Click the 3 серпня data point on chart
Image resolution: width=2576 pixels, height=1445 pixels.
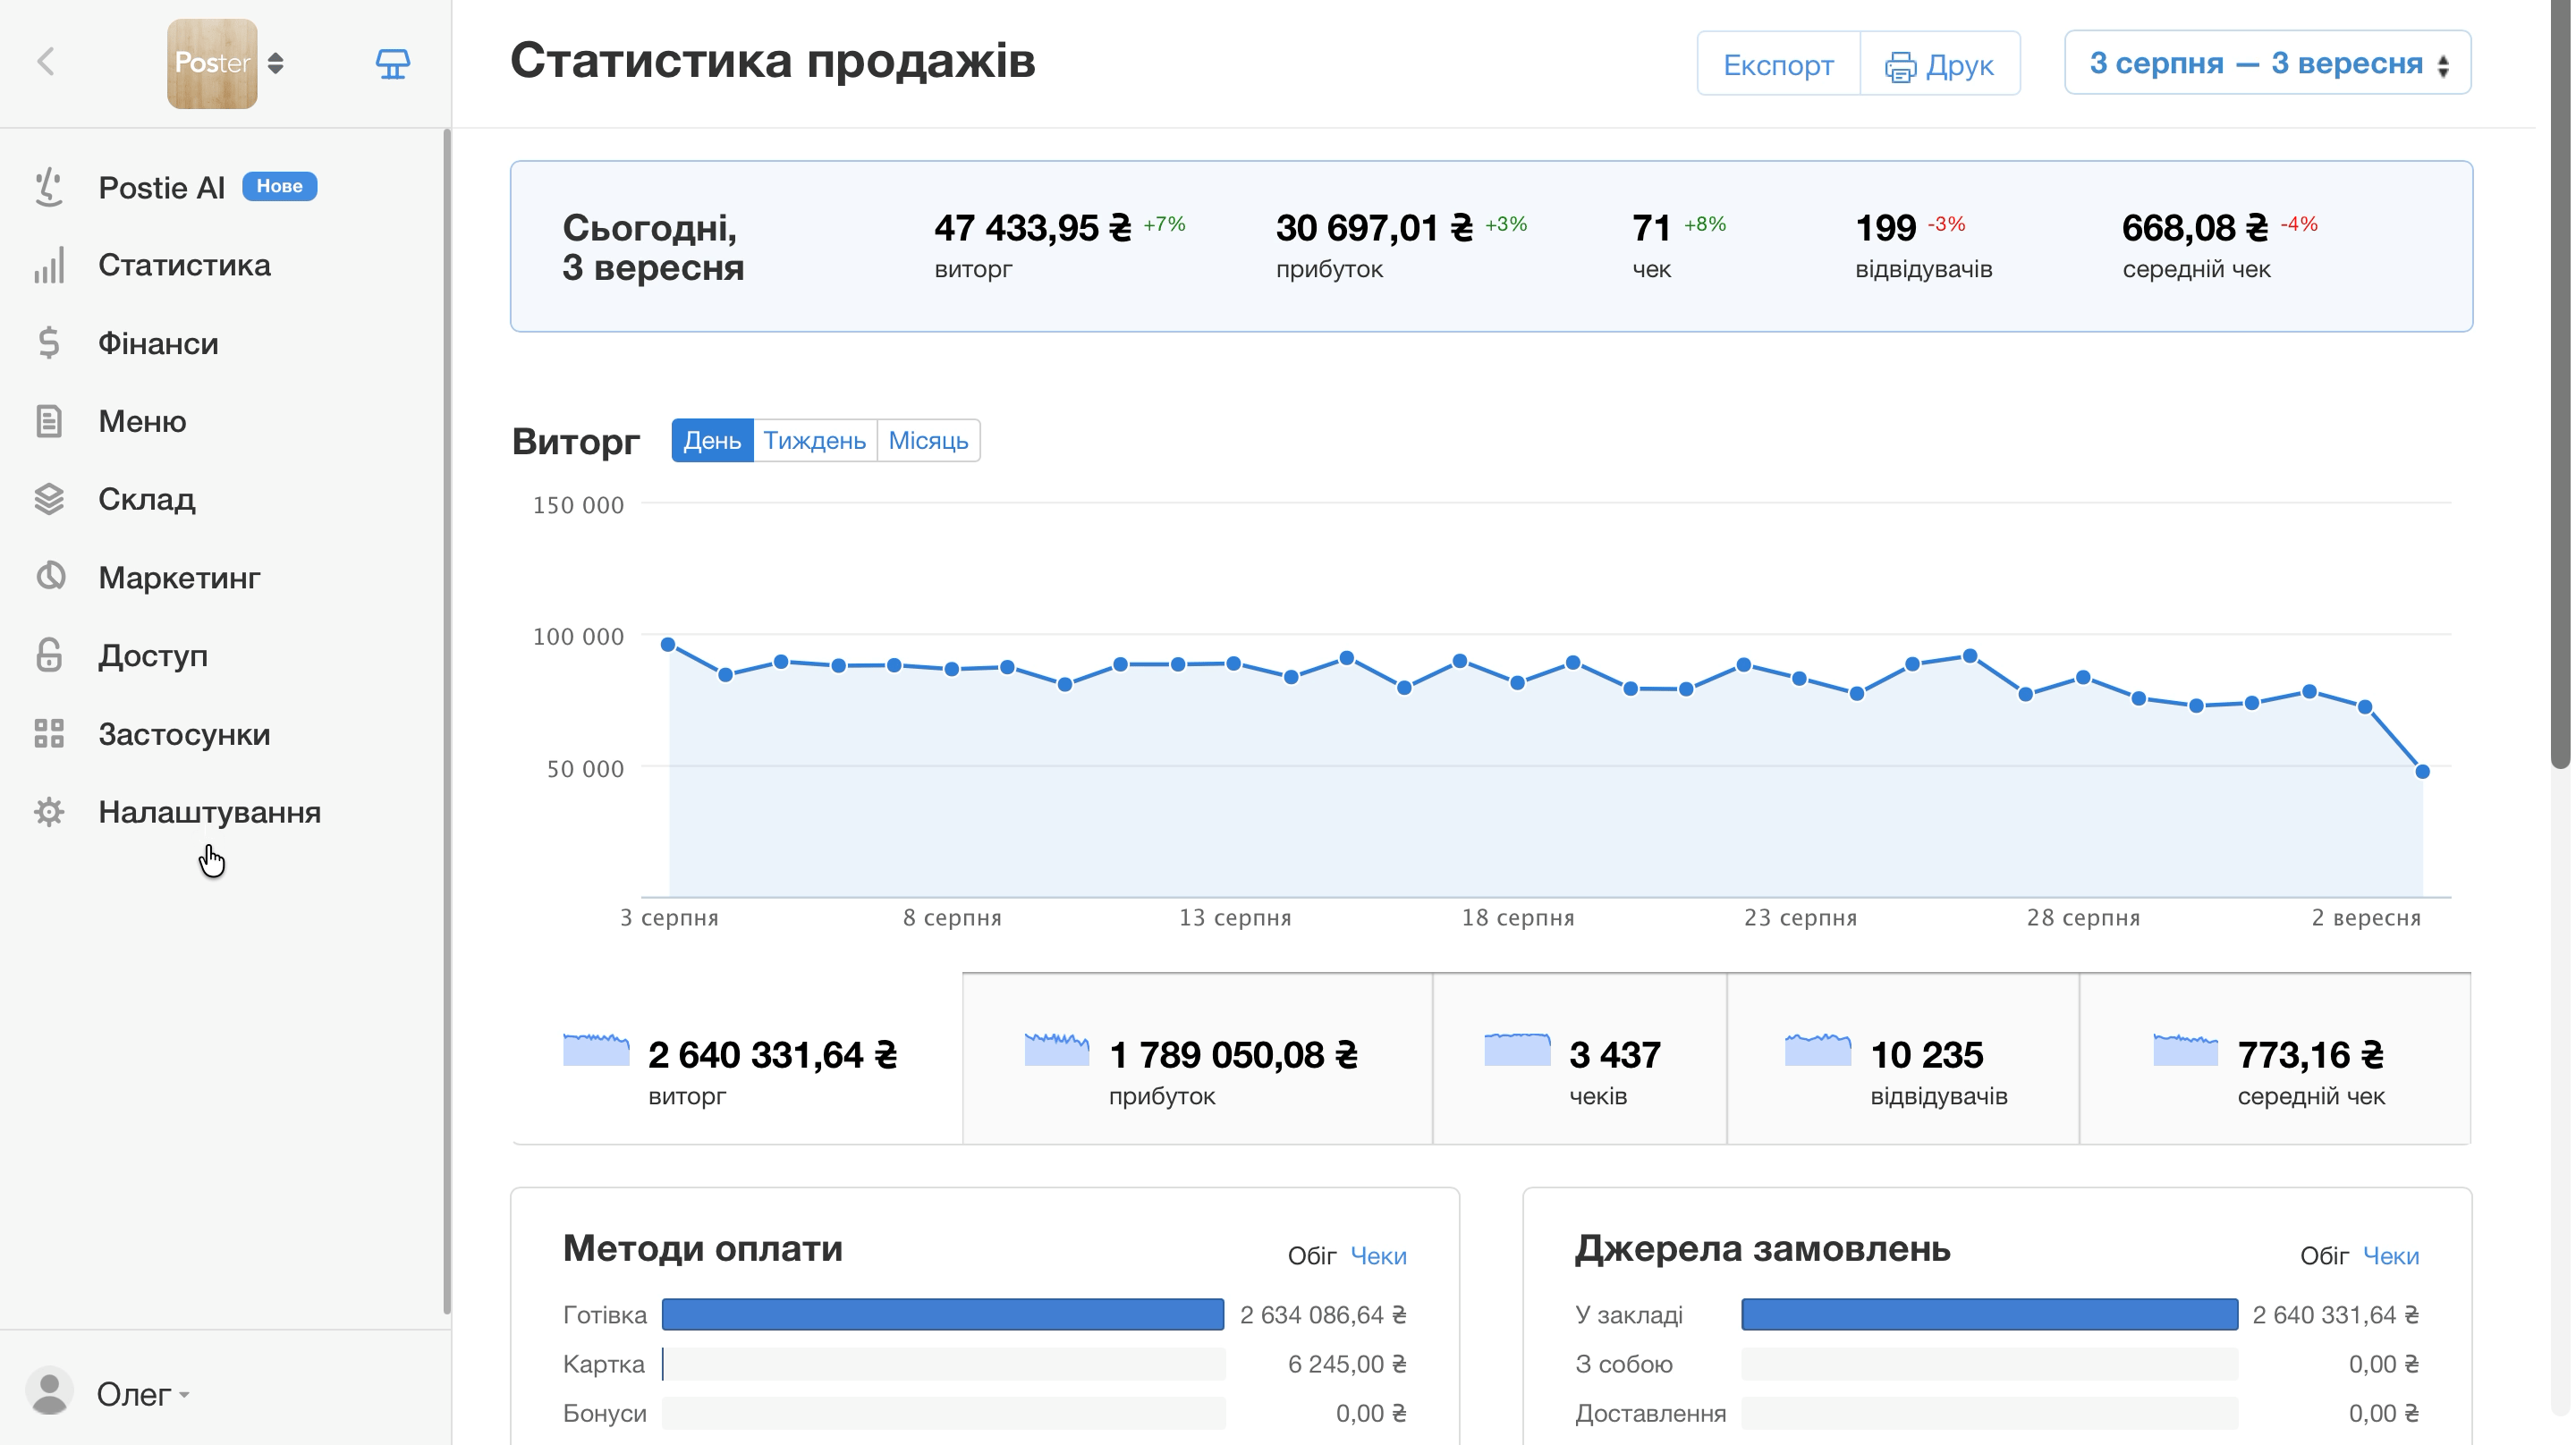coord(668,645)
